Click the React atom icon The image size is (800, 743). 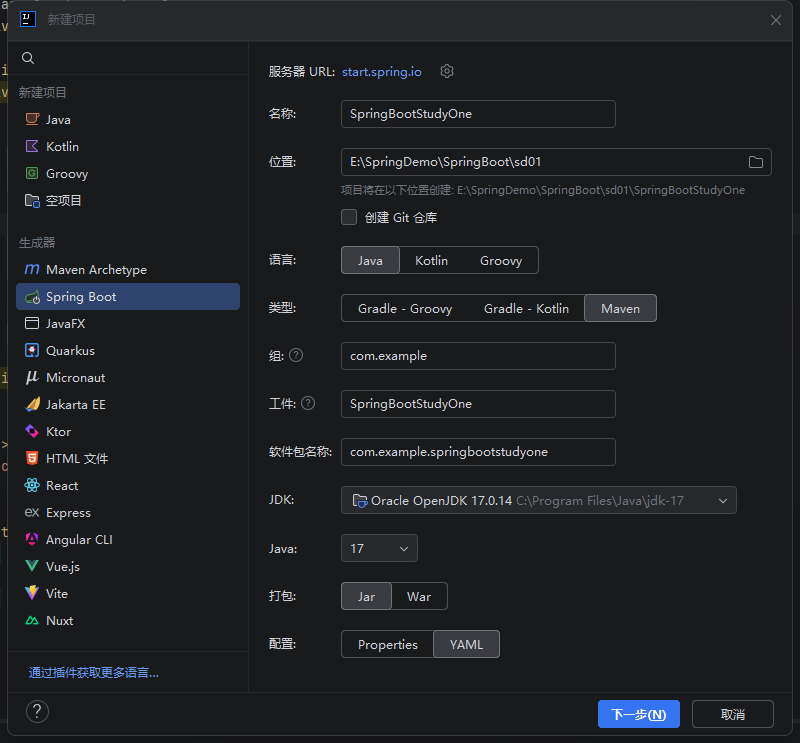(32, 485)
